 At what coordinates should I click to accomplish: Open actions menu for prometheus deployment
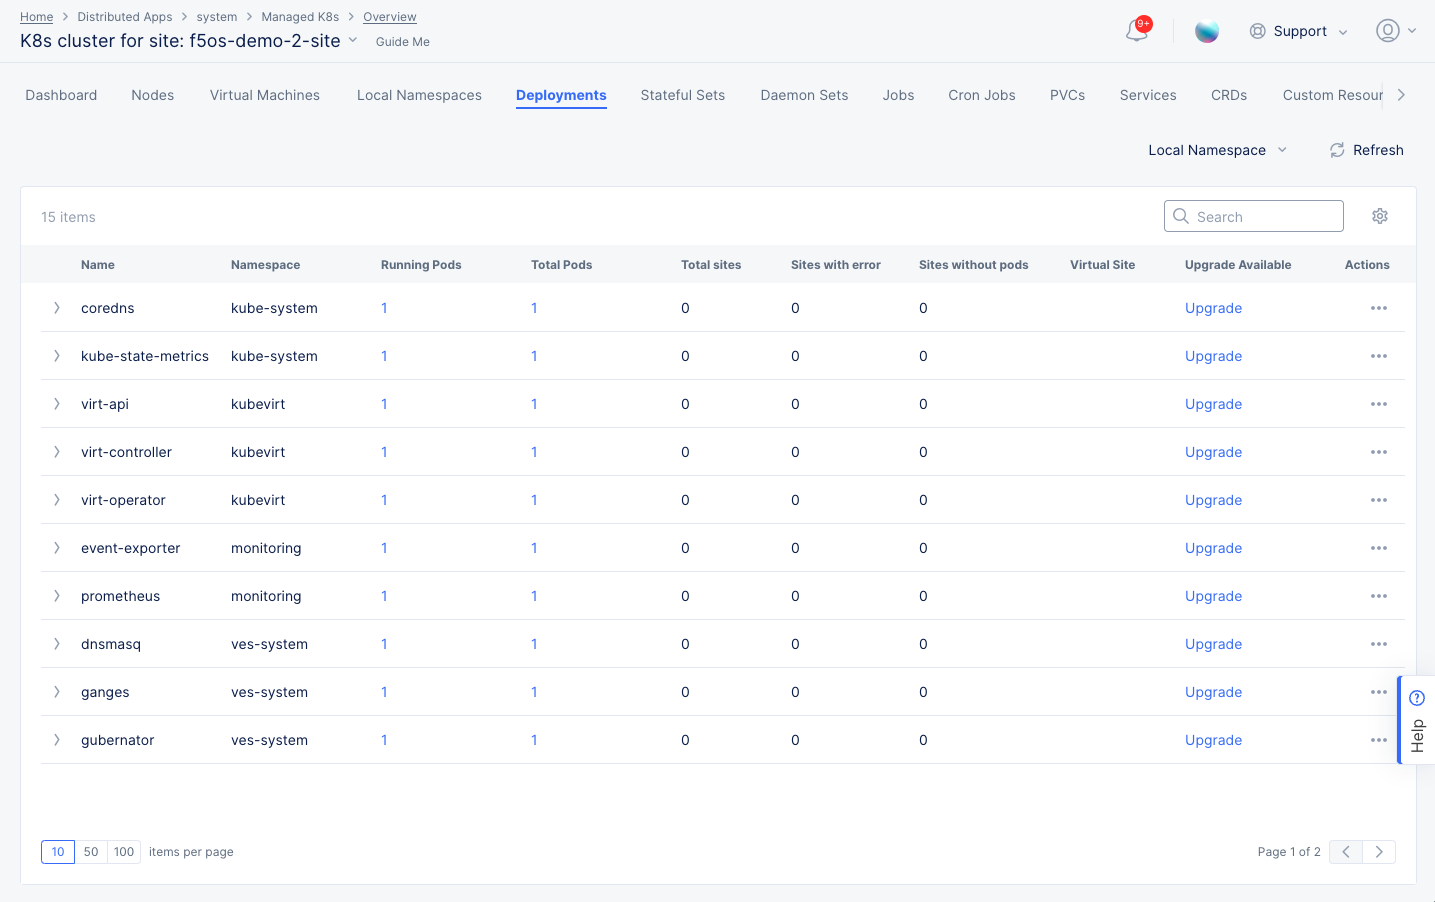(1379, 595)
